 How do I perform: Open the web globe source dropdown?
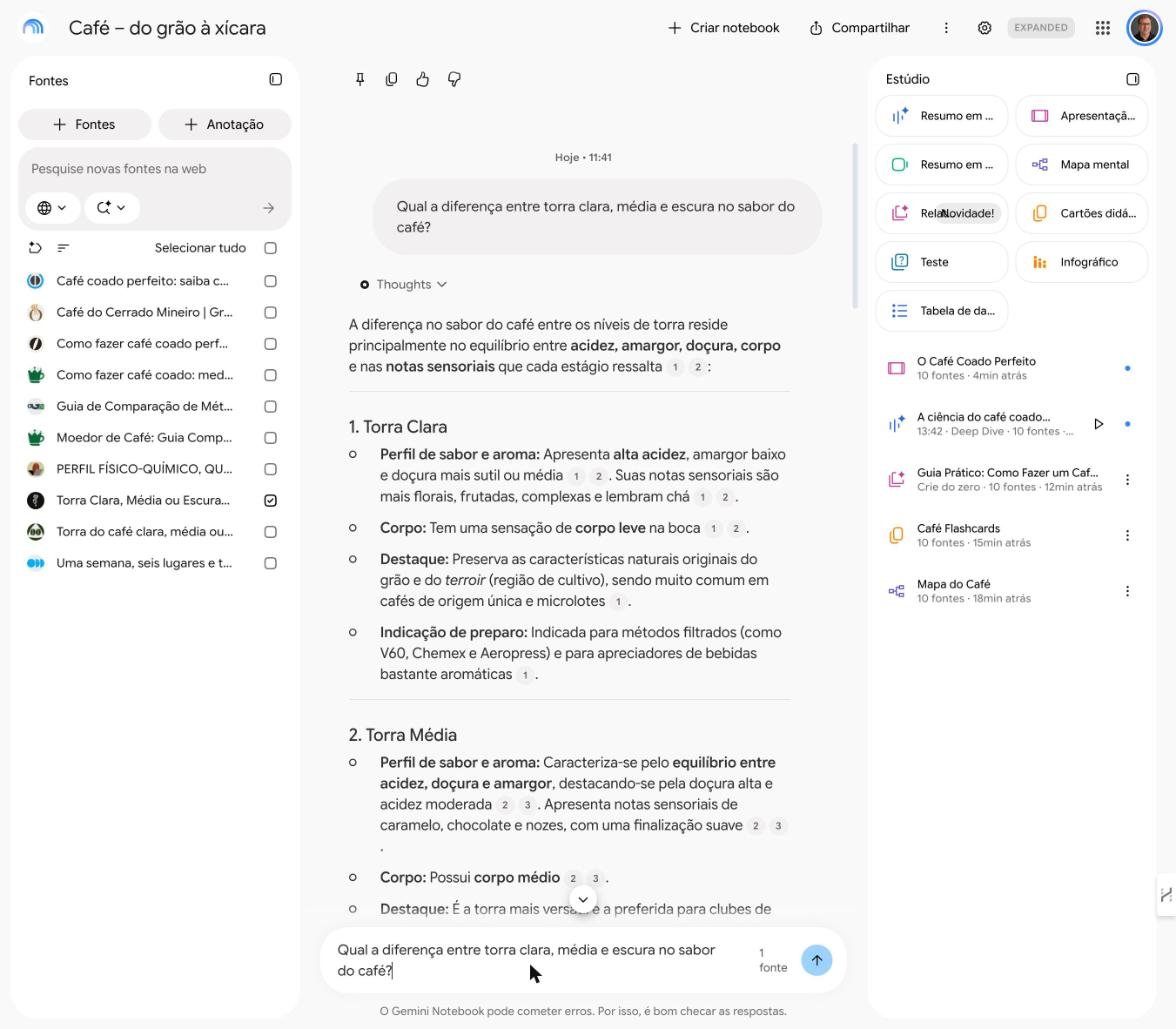52,208
